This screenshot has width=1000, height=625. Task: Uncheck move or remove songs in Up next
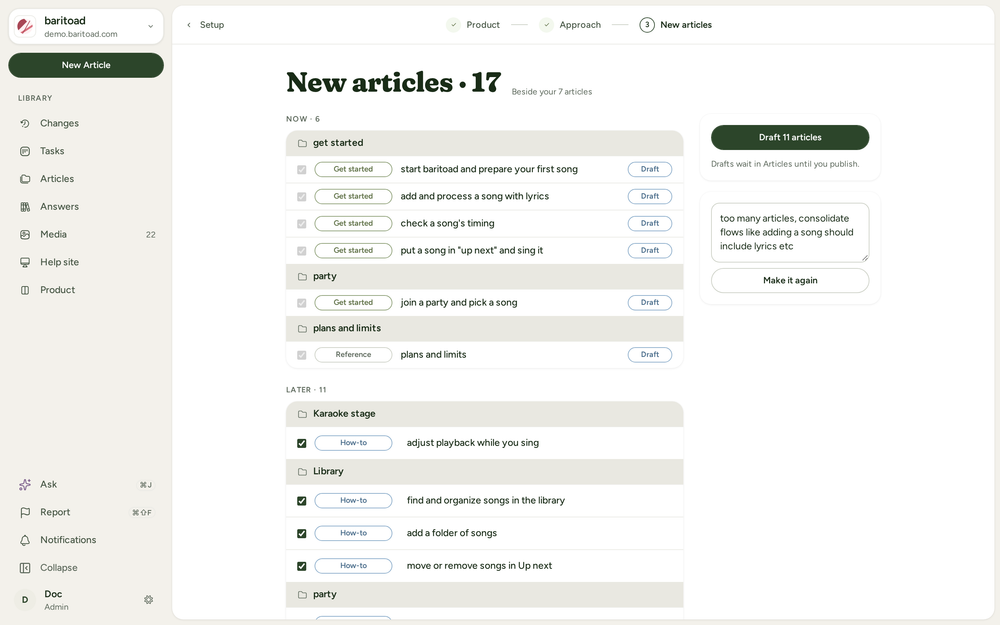302,566
